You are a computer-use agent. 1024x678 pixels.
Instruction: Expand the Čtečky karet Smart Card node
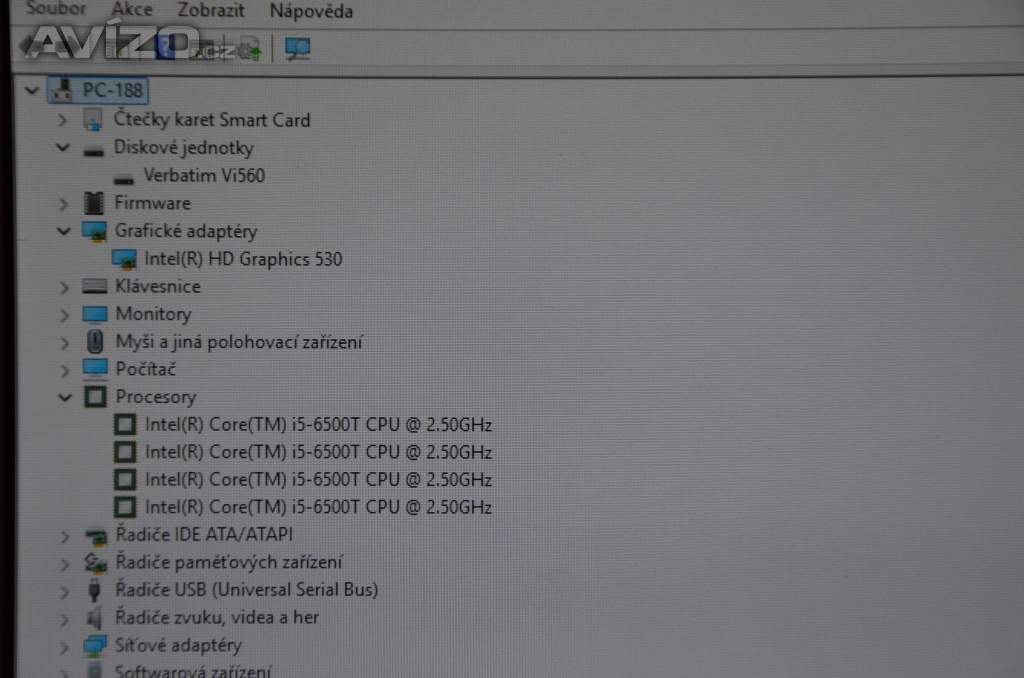tap(64, 120)
